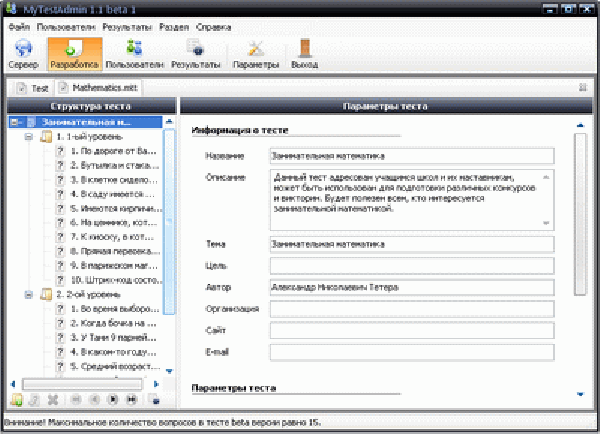
Task: Open Параметры from the toolbar
Action: (x=256, y=54)
